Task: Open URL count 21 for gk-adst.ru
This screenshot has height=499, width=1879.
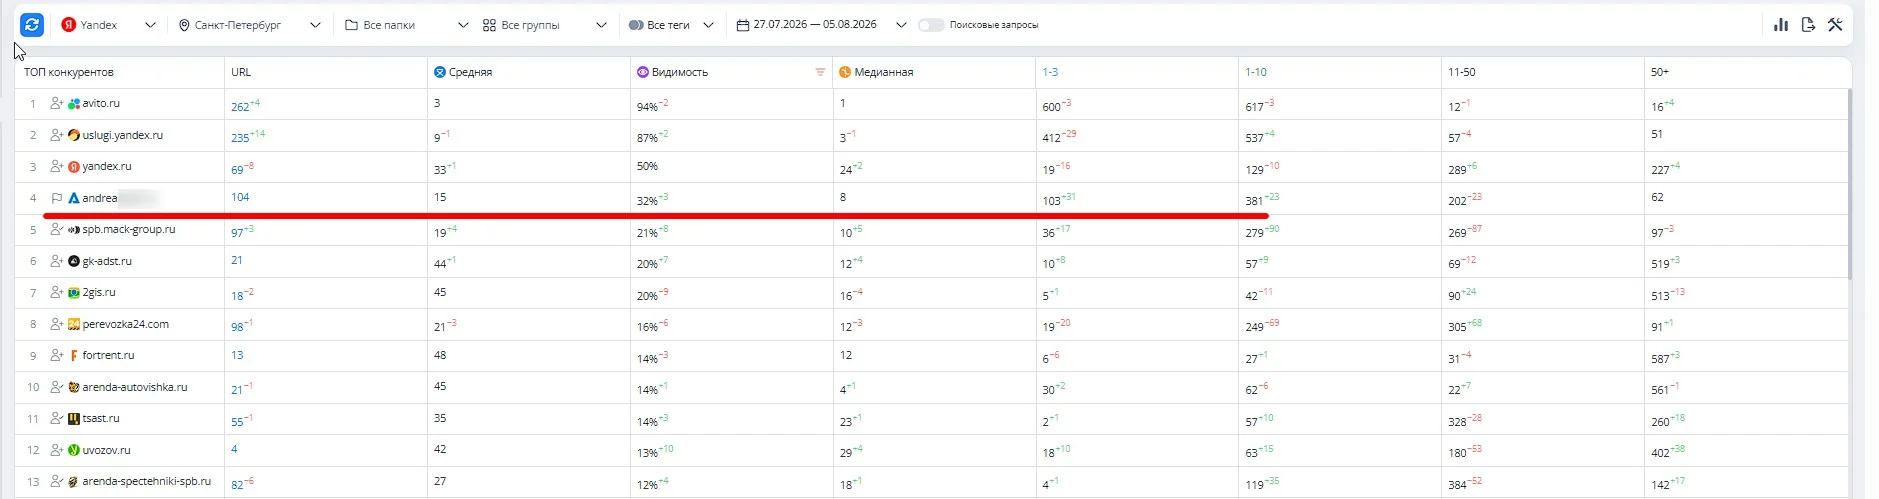Action: 237,260
